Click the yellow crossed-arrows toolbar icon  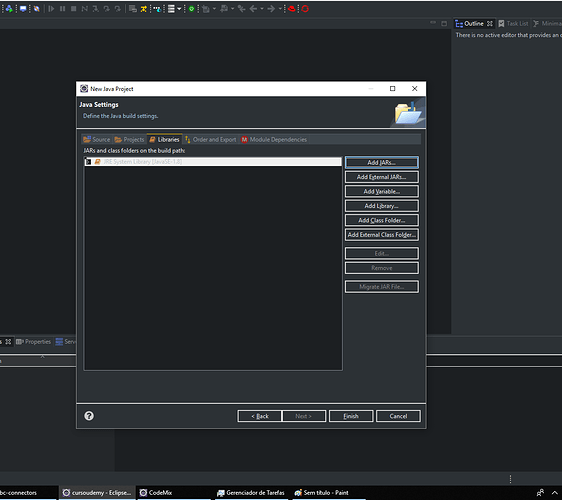tap(144, 9)
